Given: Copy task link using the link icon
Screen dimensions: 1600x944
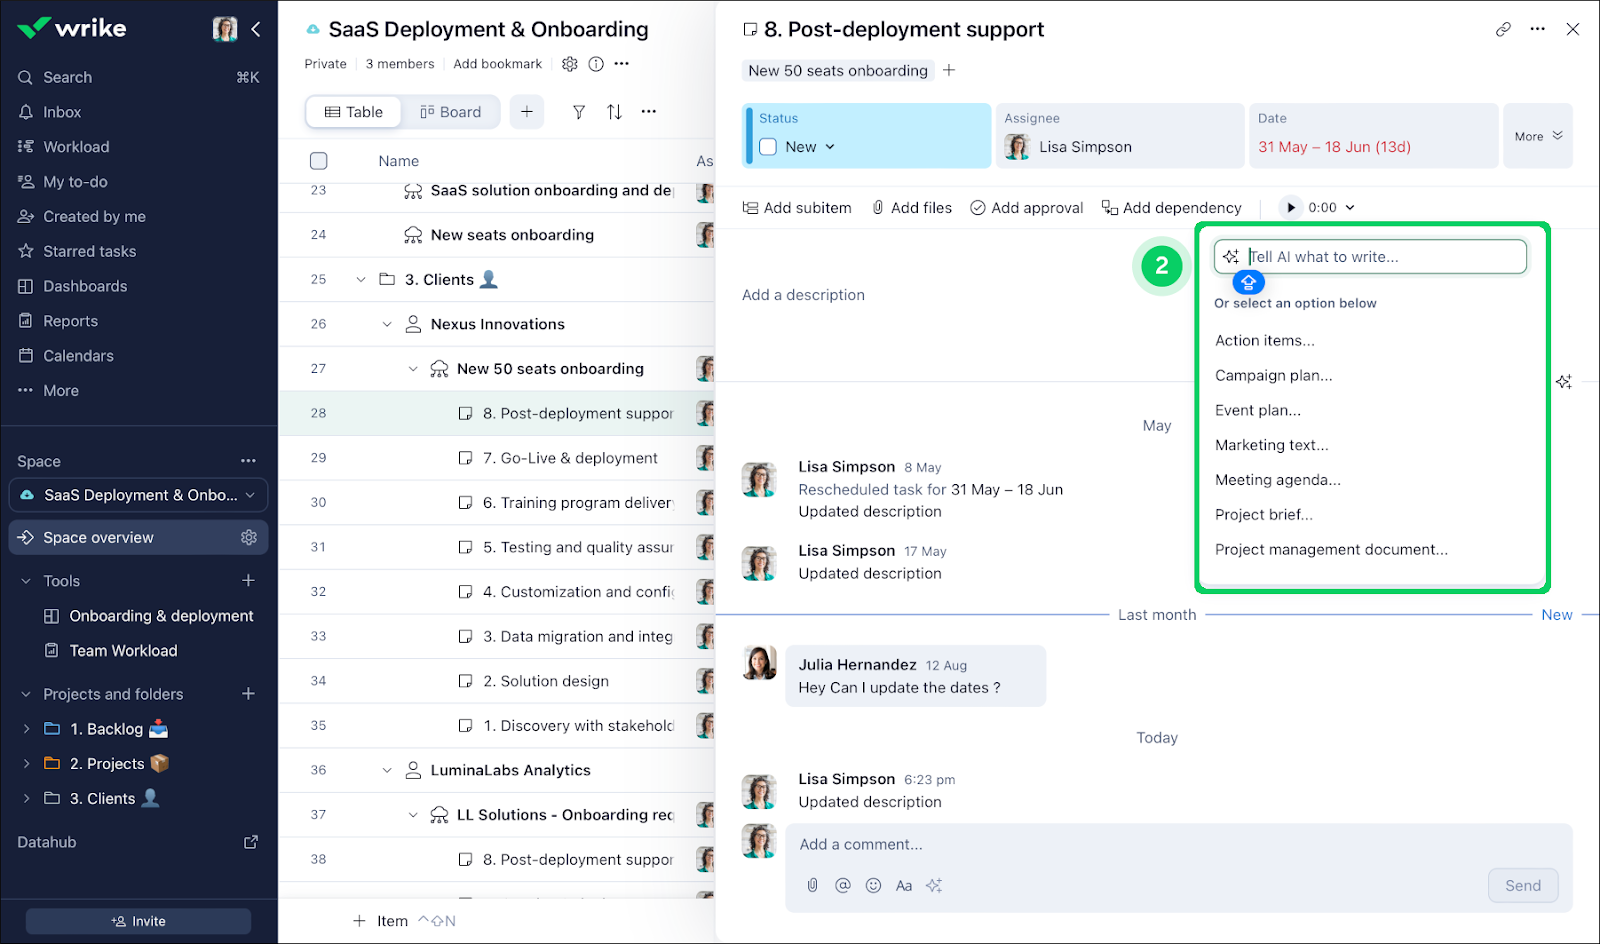Looking at the screenshot, I should [1502, 29].
